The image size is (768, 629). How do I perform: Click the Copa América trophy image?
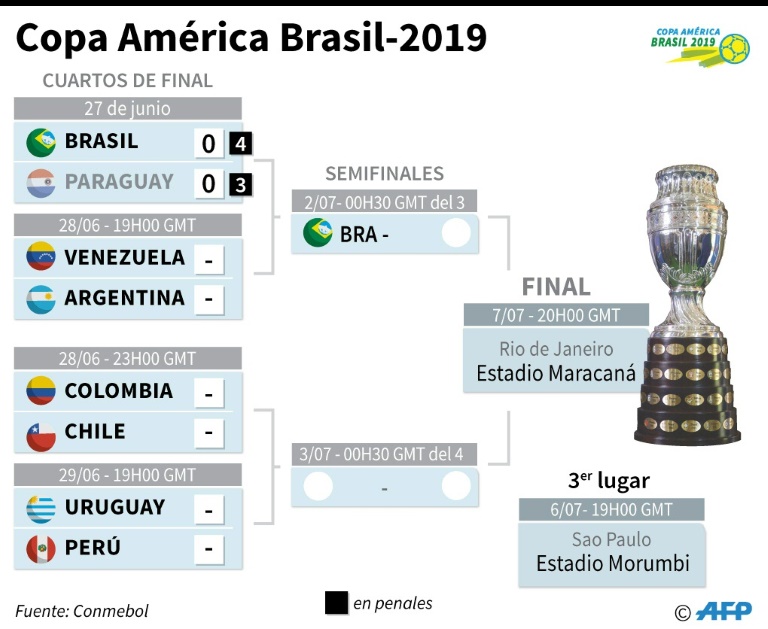688,305
